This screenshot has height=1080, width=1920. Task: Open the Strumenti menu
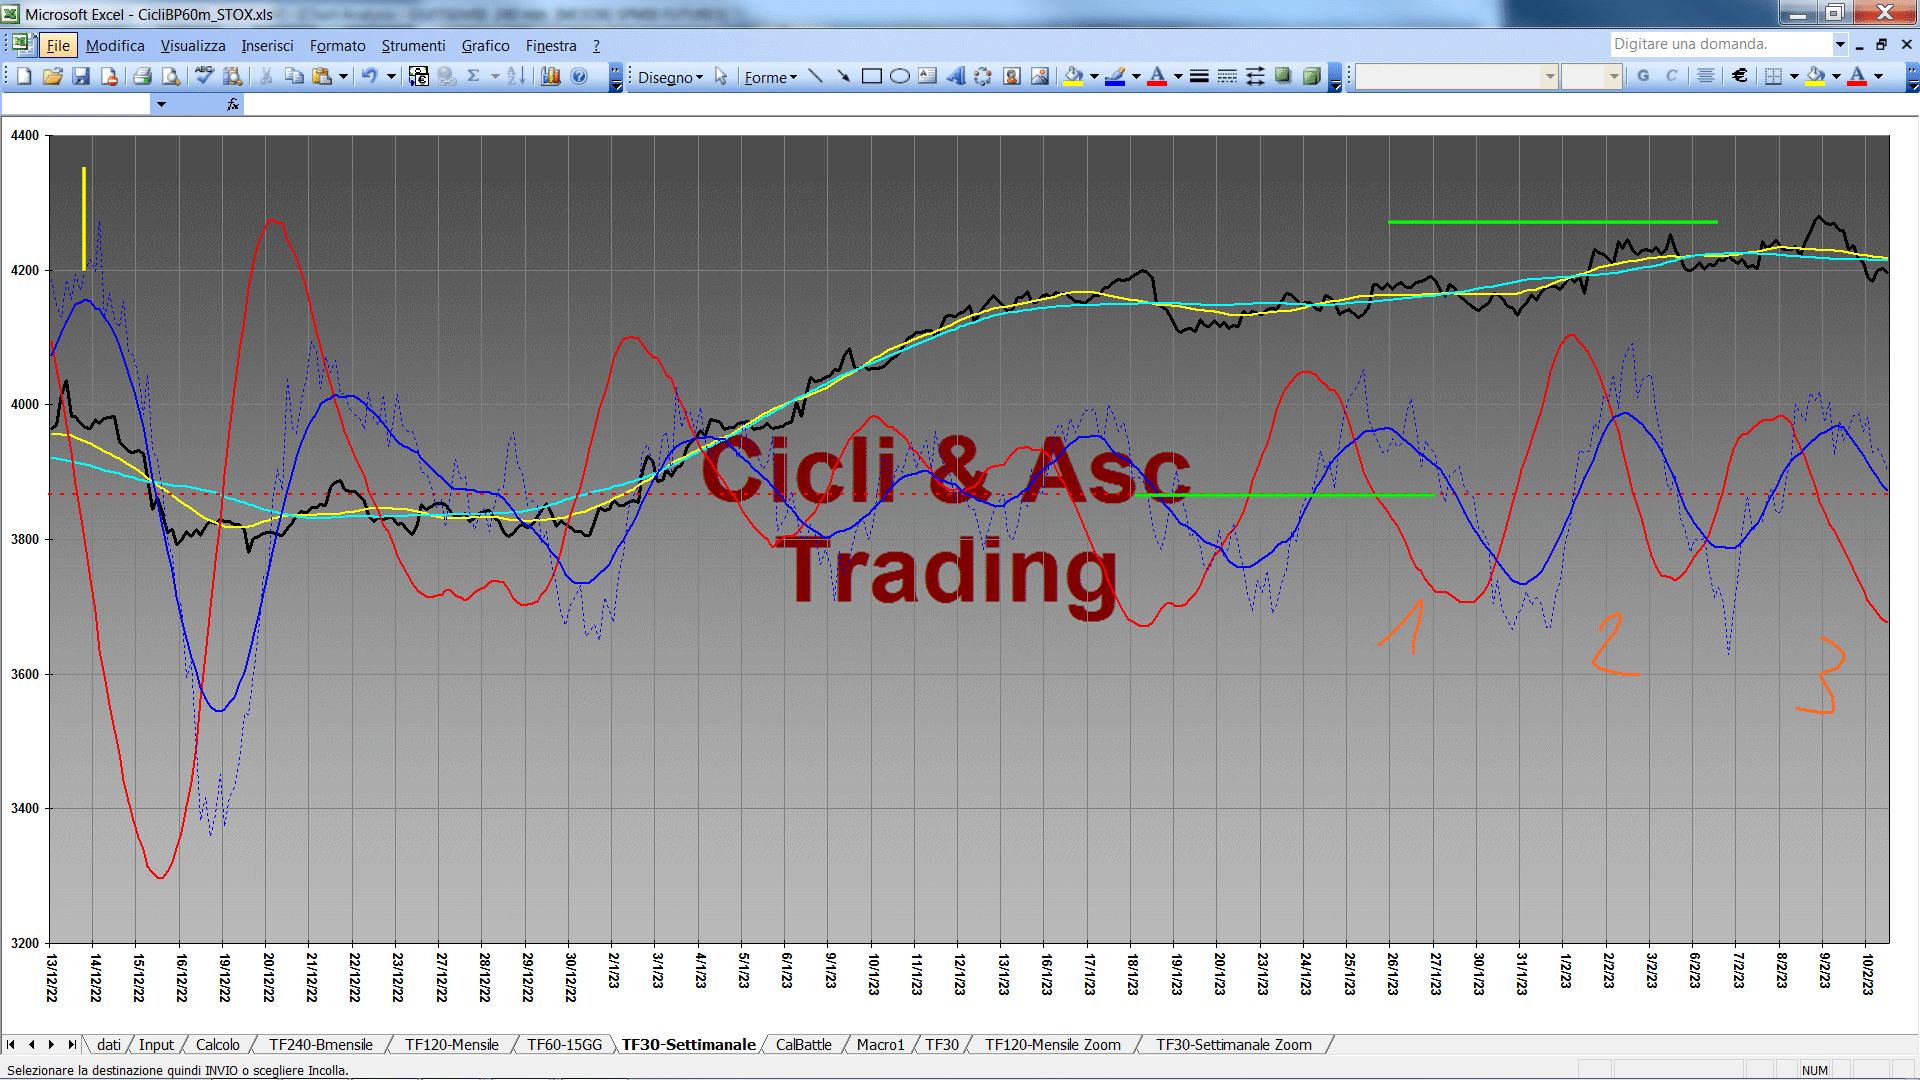(413, 46)
